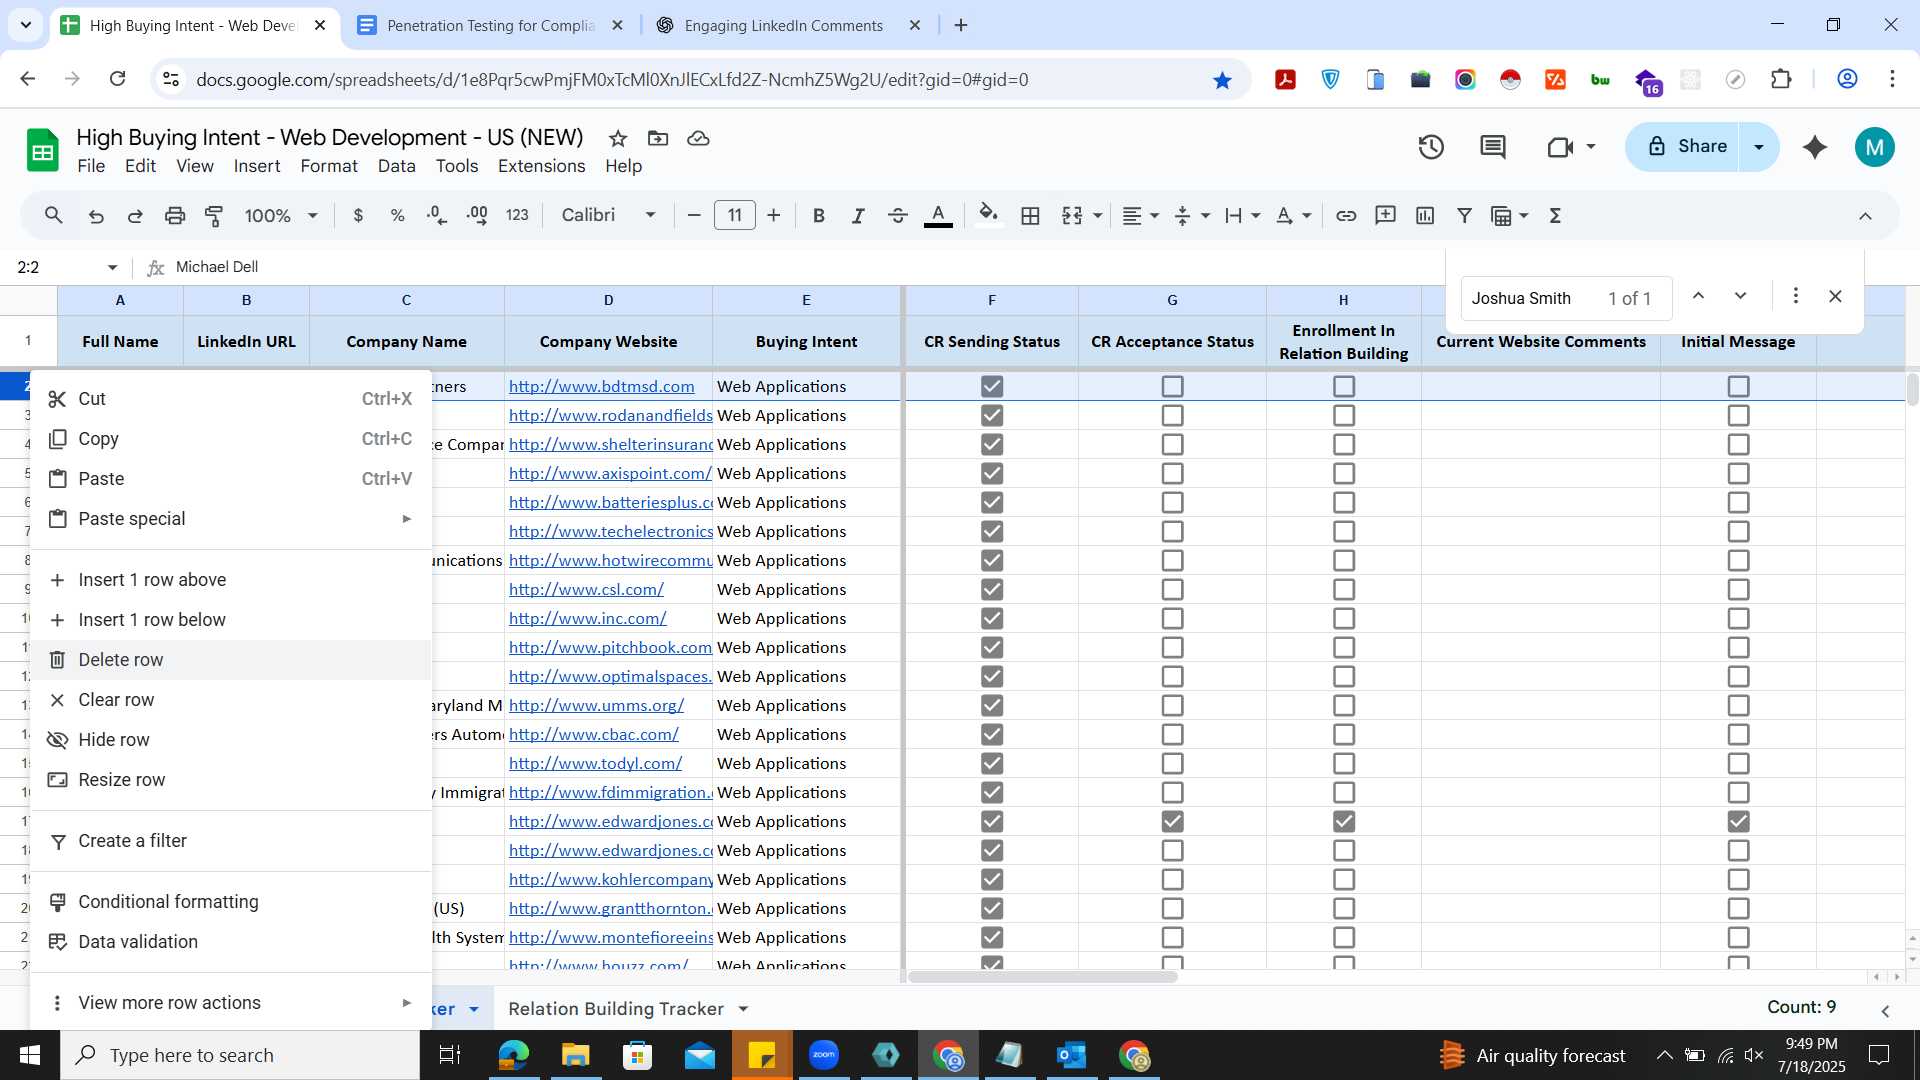
Task: Uncheck Enrollment checkbox in edwardjones row 17
Action: point(1344,821)
